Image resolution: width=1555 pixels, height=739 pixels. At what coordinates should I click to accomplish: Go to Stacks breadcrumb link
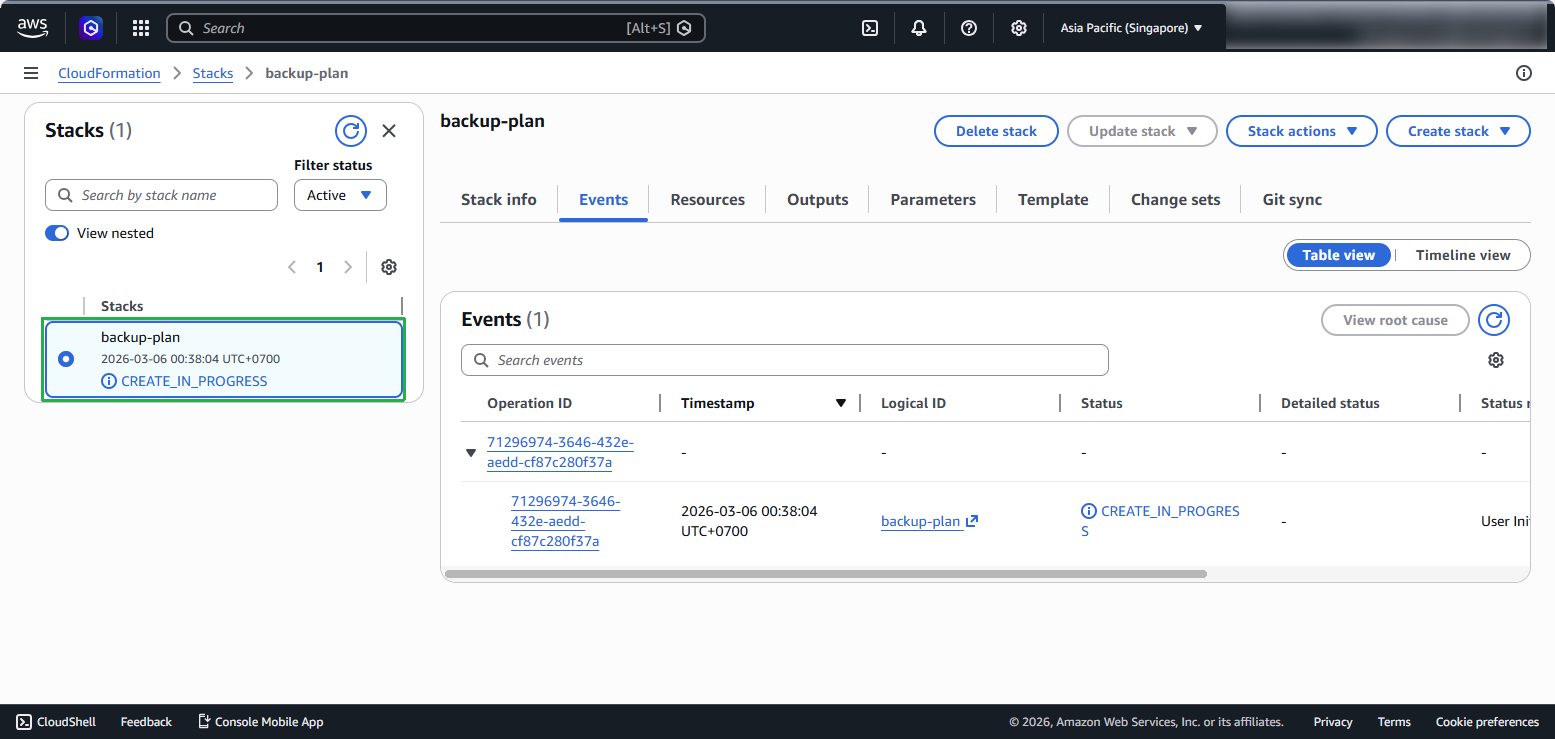click(213, 73)
